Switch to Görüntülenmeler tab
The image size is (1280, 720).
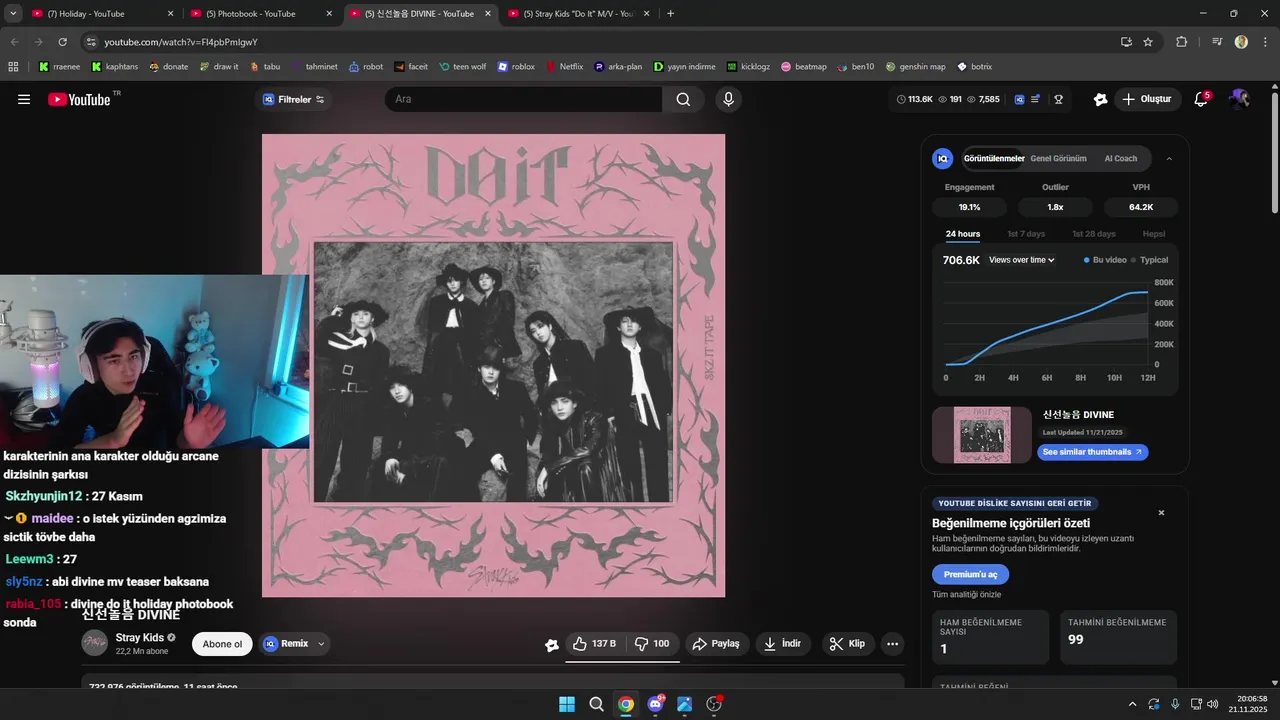993,158
